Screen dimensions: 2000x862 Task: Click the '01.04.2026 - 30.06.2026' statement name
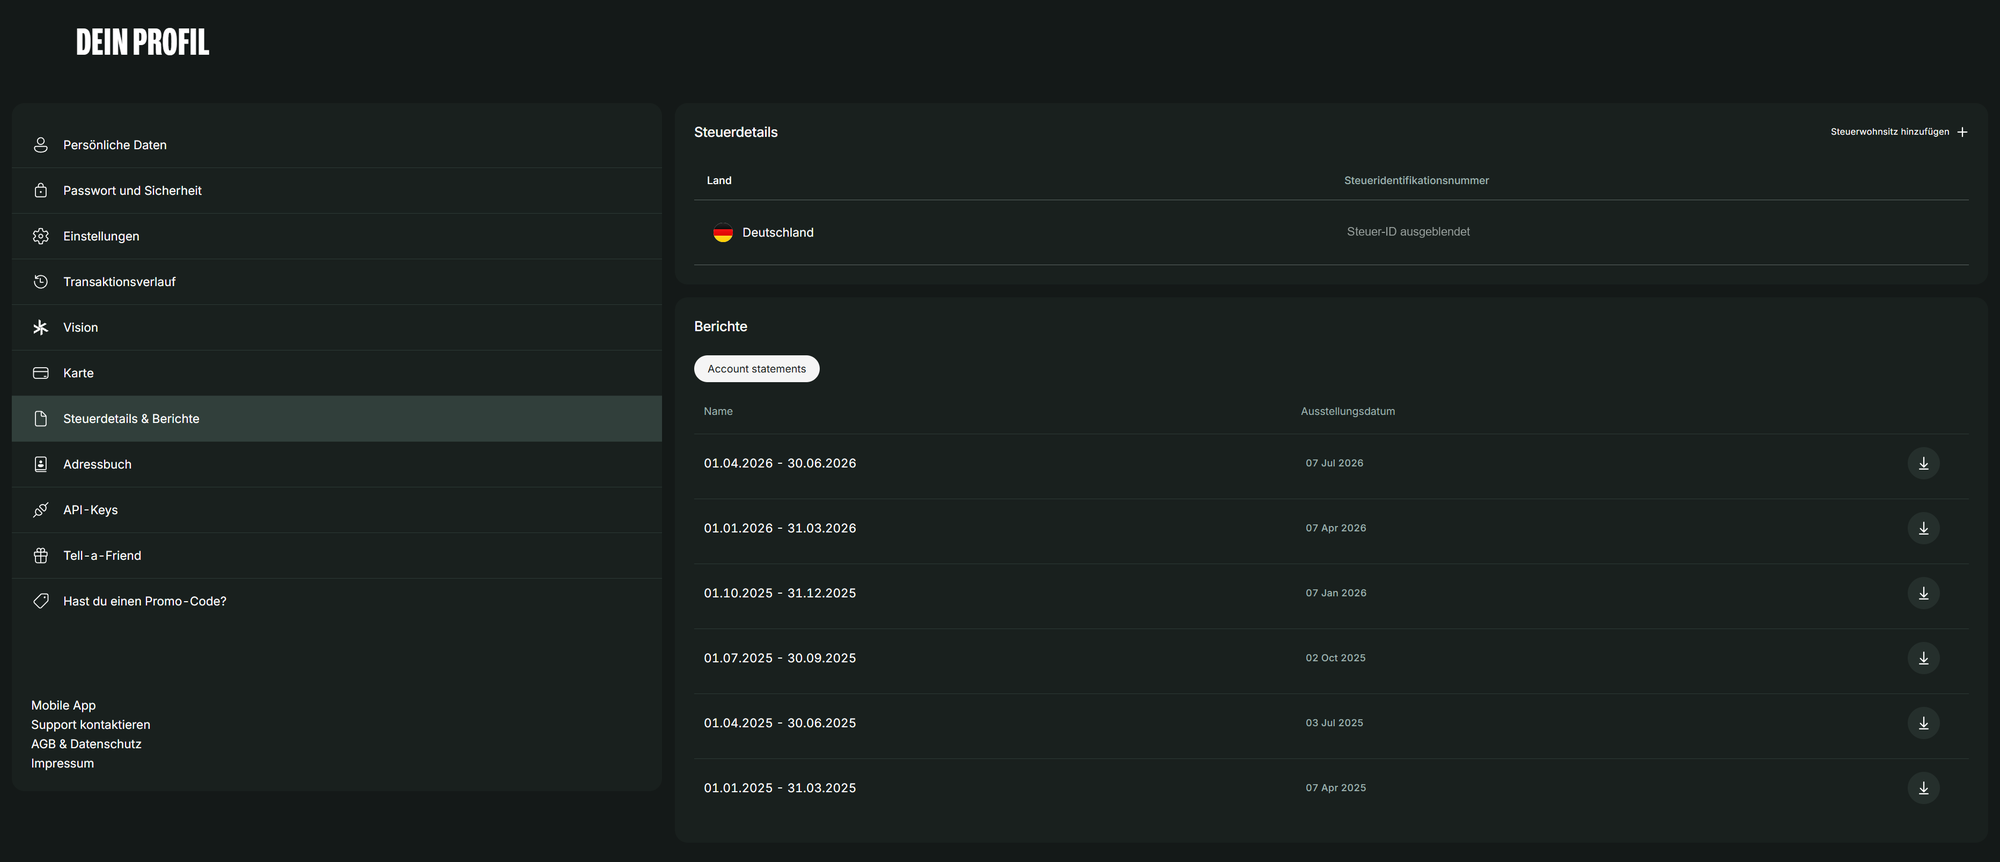[780, 463]
